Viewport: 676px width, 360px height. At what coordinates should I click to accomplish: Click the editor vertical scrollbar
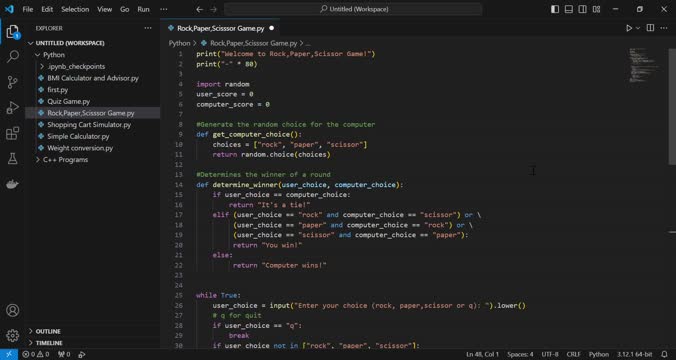pyautogui.click(x=672, y=106)
